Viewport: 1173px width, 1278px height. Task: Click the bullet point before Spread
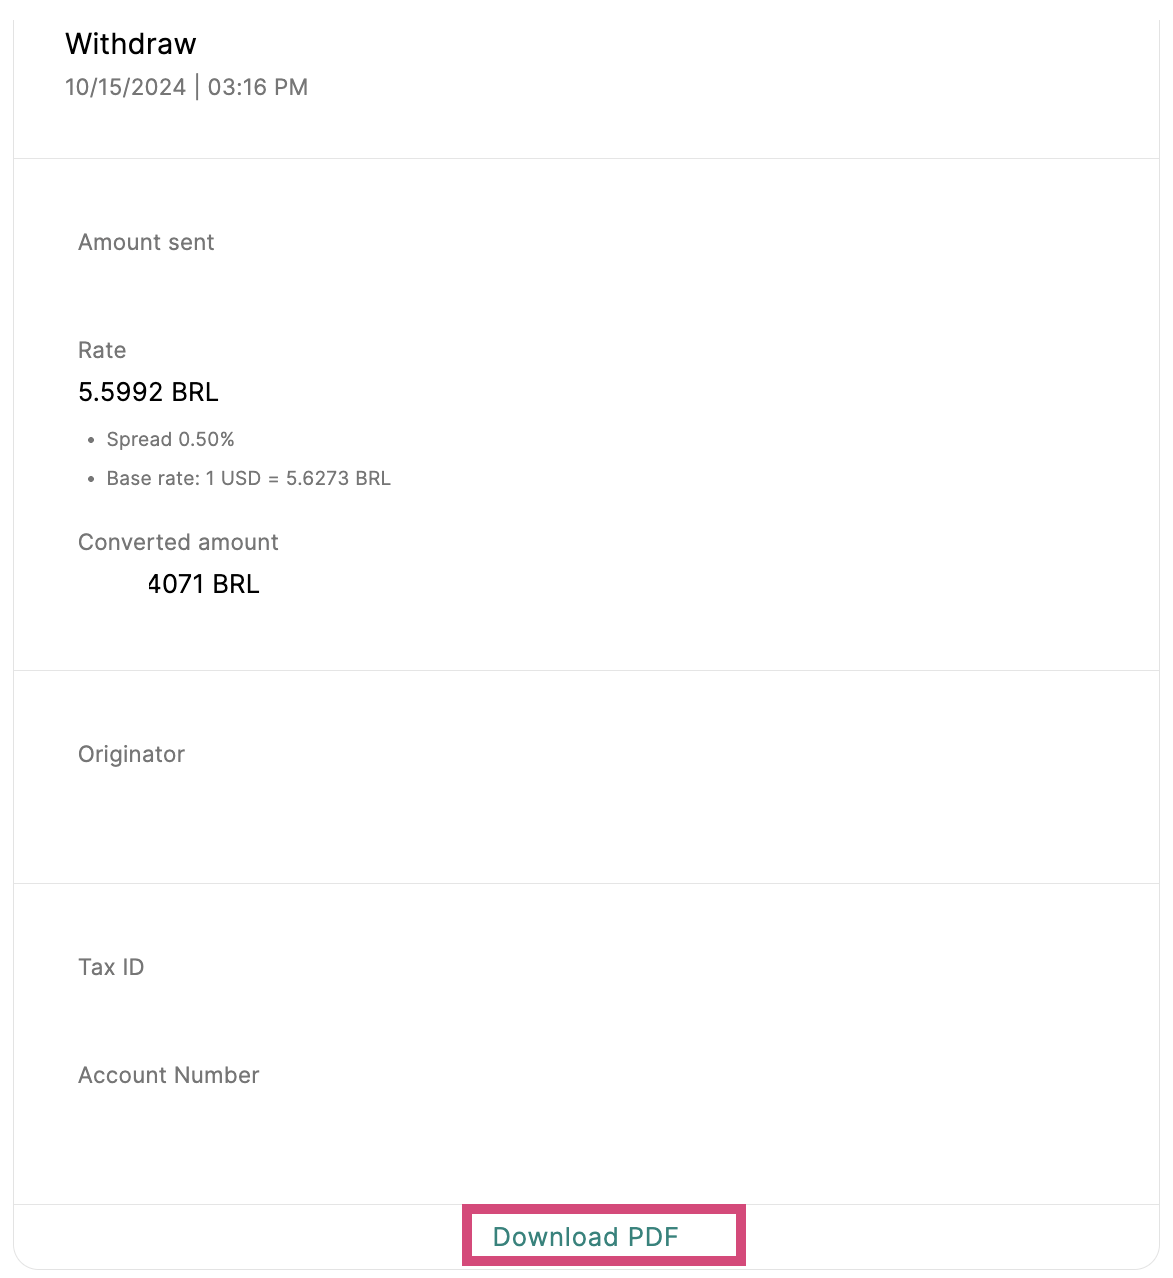coord(91,440)
